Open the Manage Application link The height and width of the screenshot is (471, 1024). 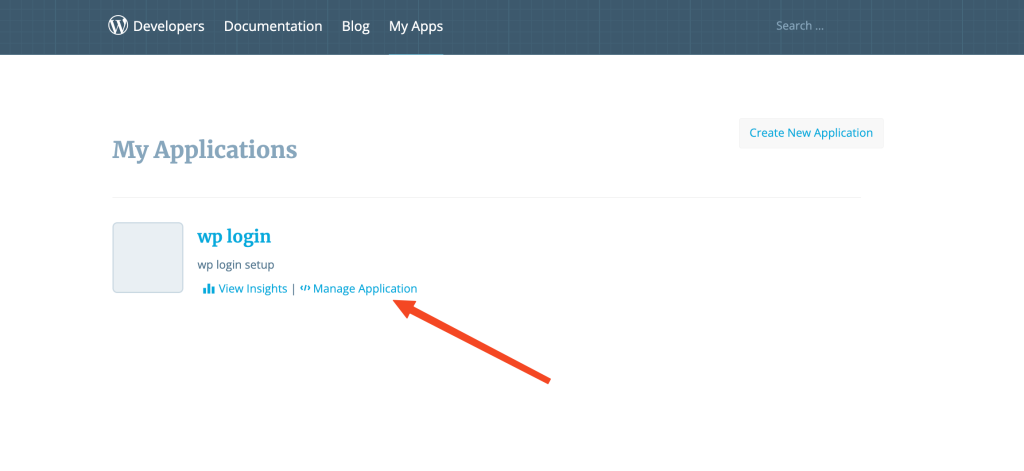[x=365, y=289]
